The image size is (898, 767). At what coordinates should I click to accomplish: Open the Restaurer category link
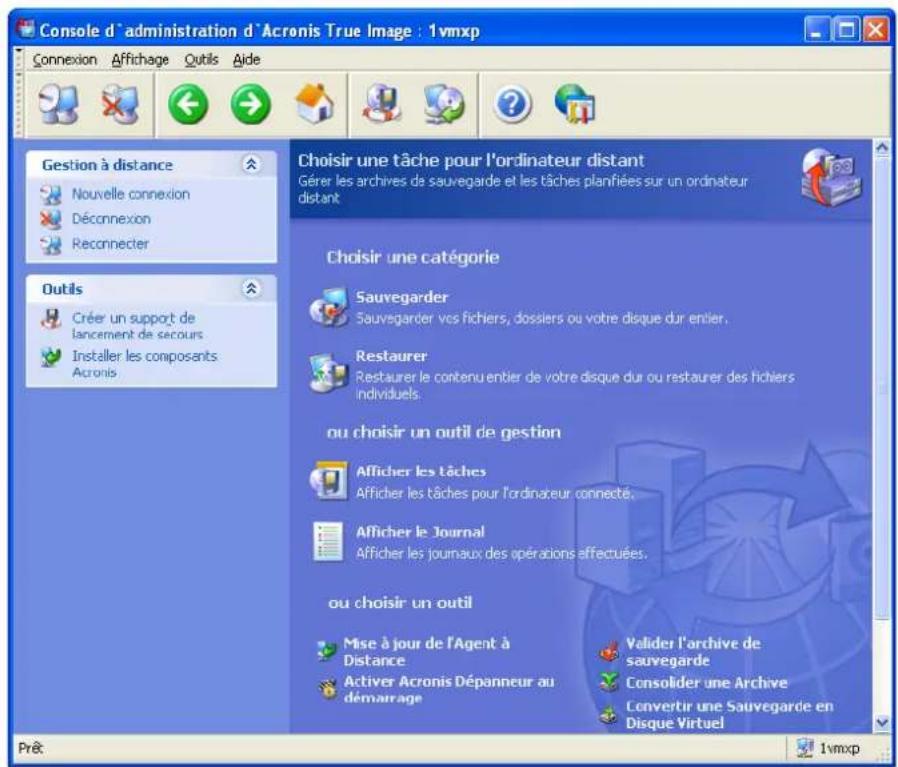pos(391,356)
